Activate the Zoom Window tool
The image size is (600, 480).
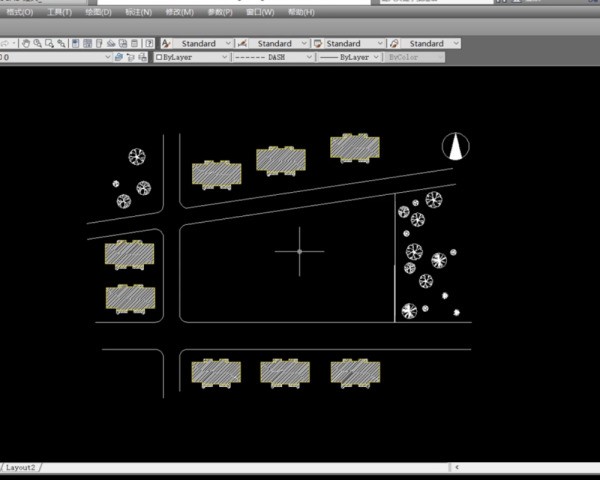[50, 44]
